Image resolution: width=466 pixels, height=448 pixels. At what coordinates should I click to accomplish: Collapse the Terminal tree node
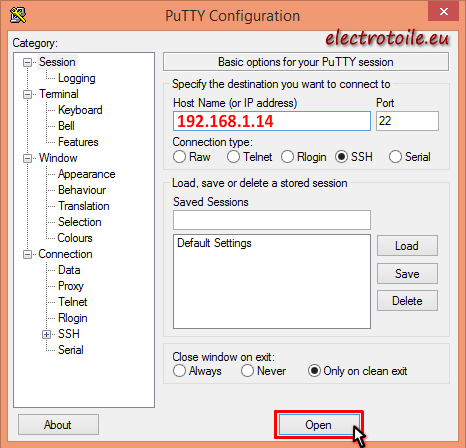(x=27, y=94)
